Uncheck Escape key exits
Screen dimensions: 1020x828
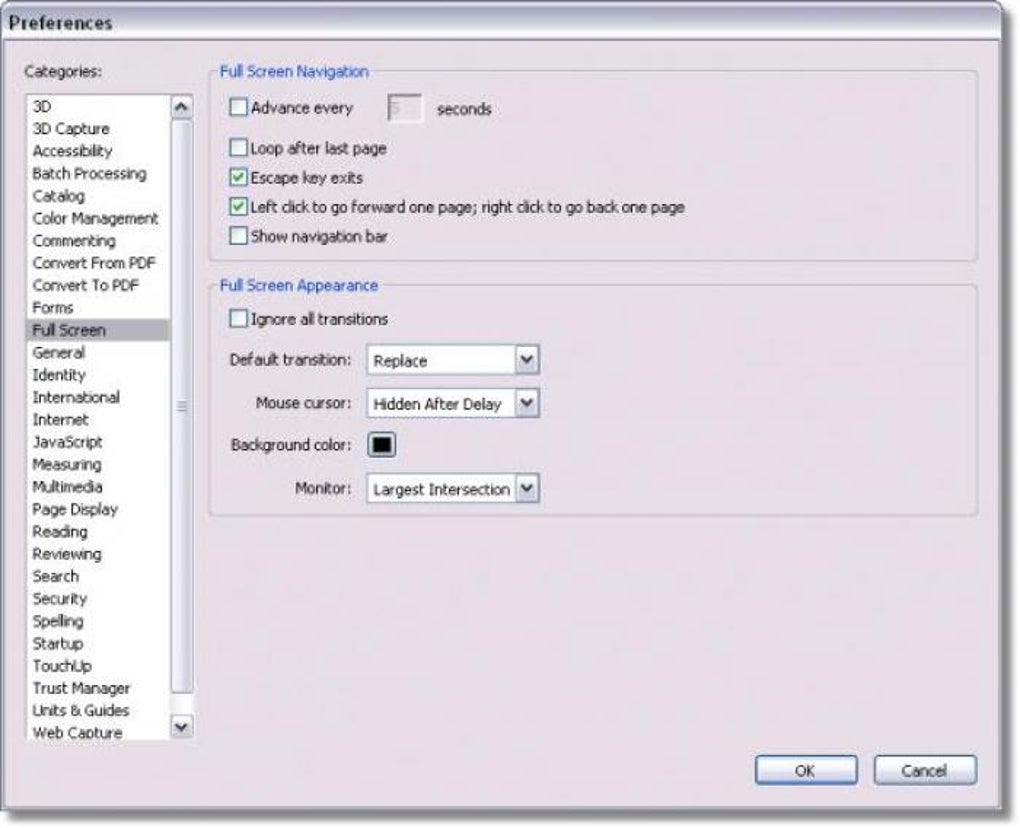(239, 178)
